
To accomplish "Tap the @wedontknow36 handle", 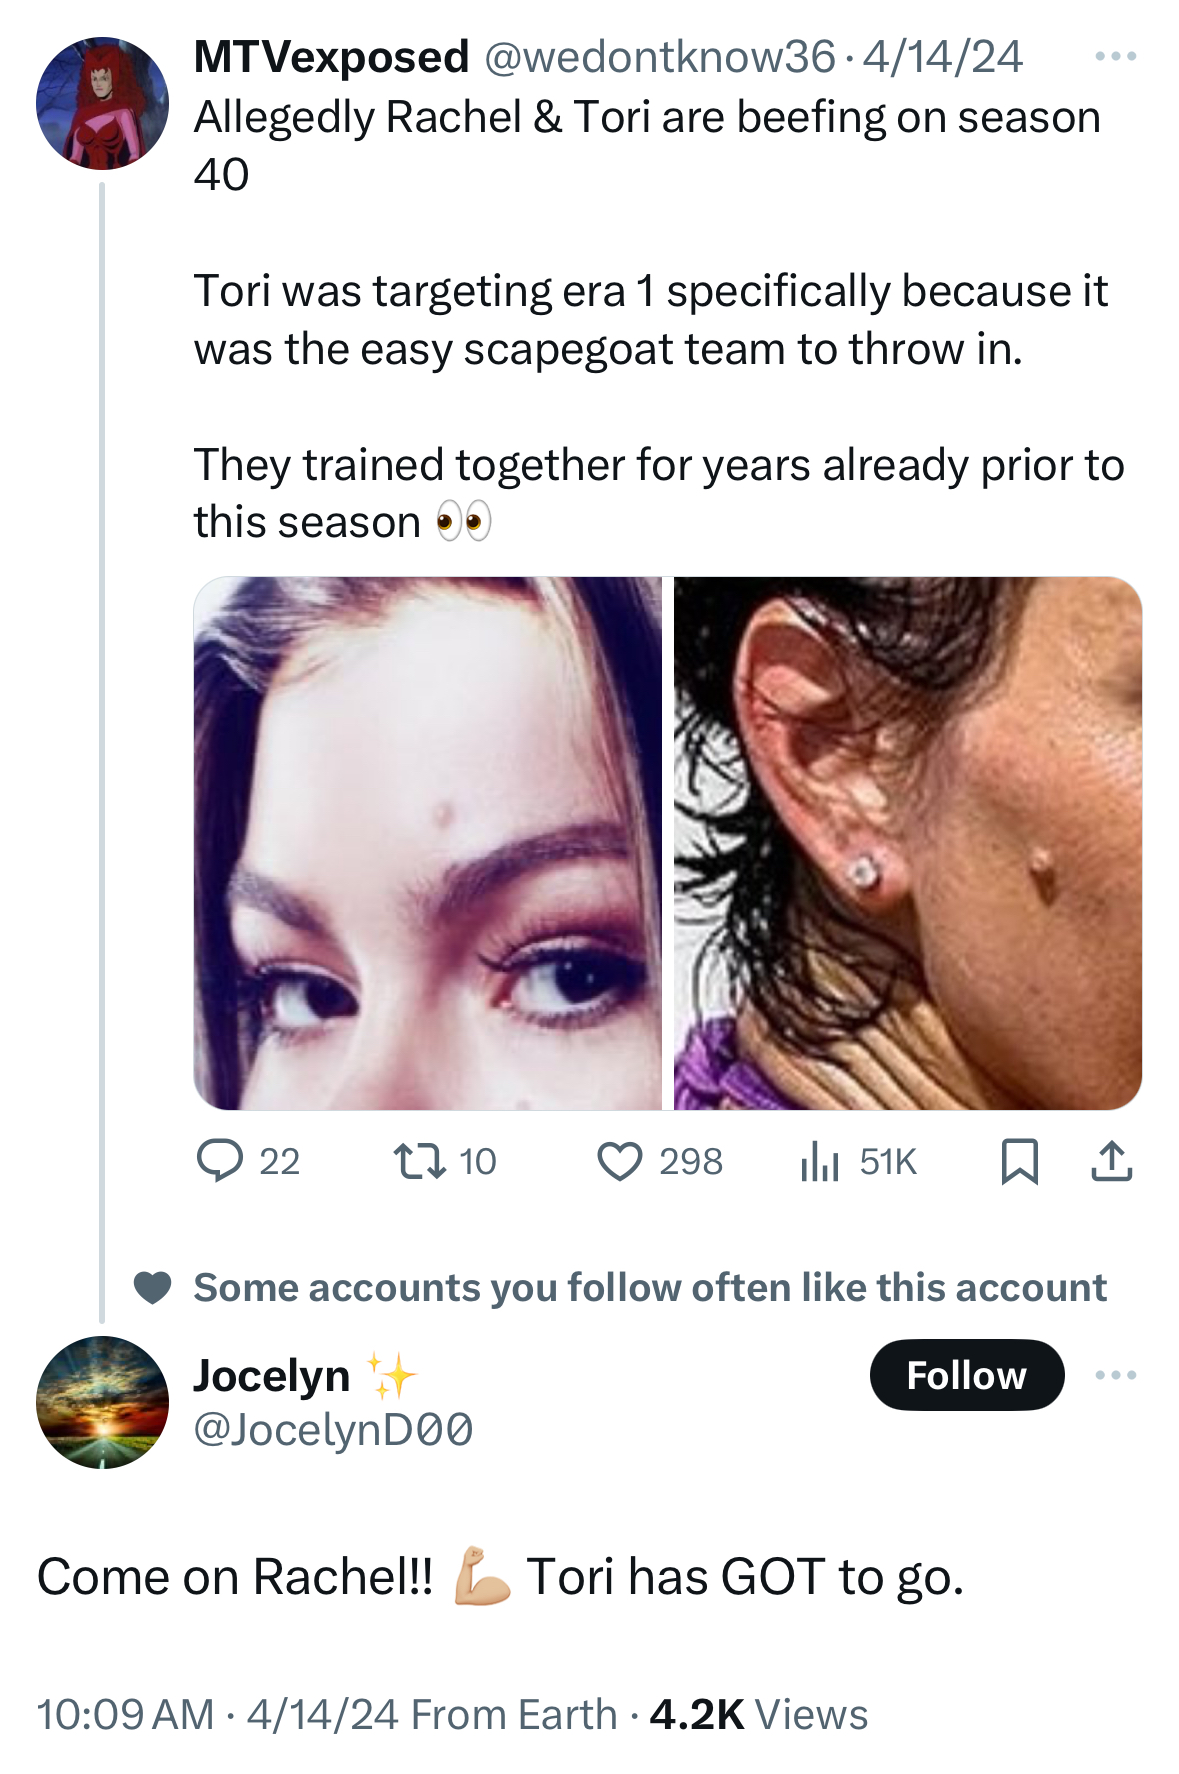I will point(659,57).
